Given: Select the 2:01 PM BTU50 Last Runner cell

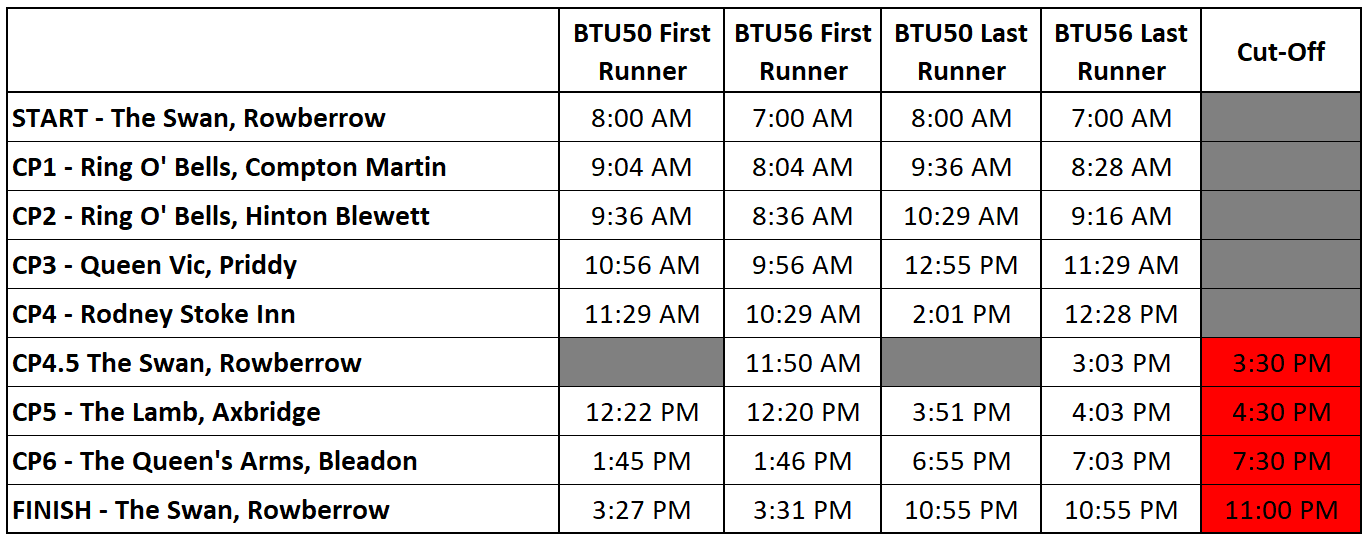Looking at the screenshot, I should click(961, 314).
